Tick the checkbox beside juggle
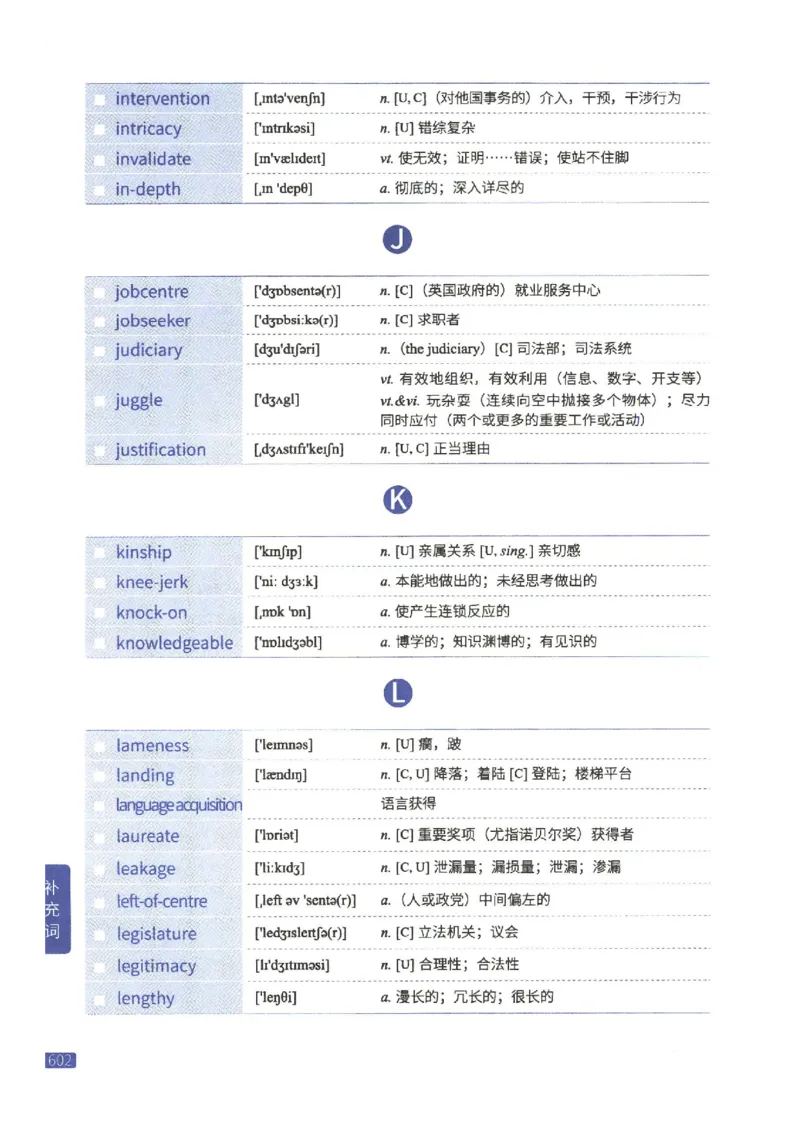 coord(99,400)
